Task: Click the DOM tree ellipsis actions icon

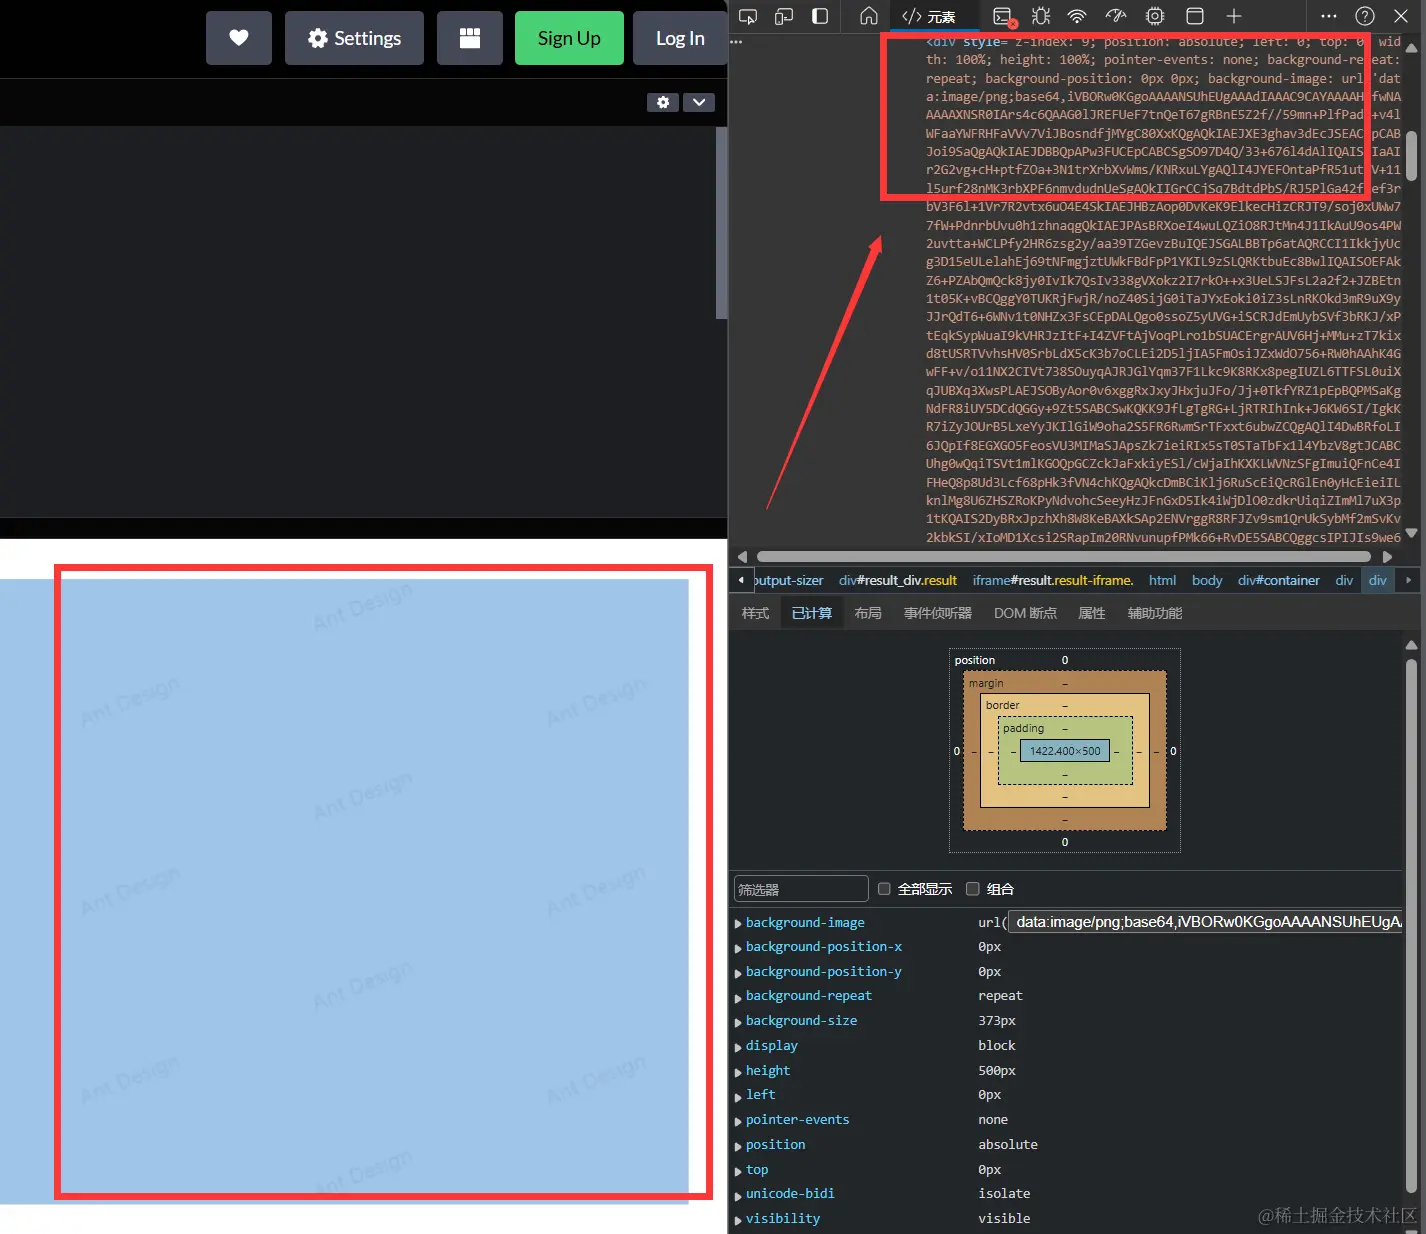Action: click(737, 42)
